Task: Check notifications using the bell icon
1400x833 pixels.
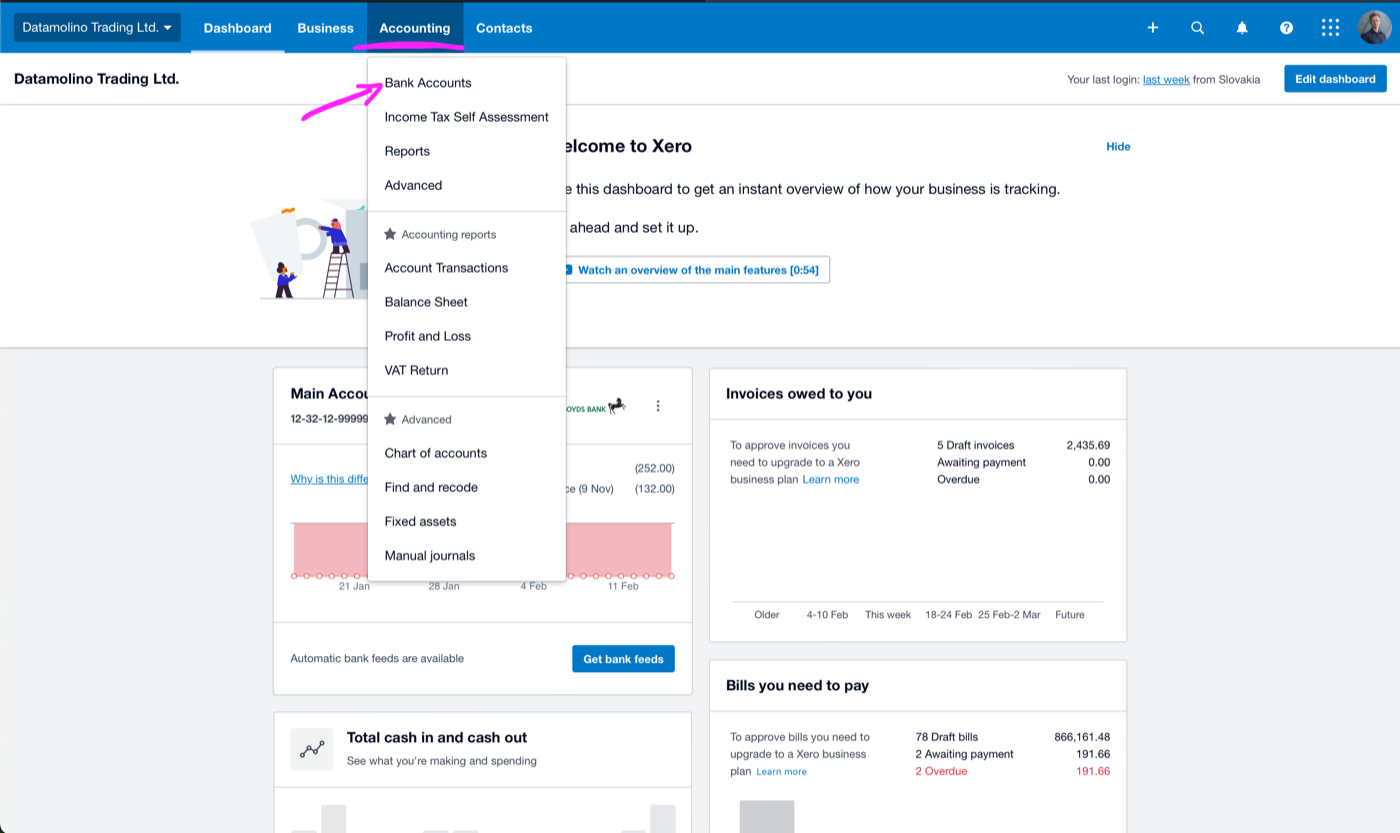Action: point(1241,27)
